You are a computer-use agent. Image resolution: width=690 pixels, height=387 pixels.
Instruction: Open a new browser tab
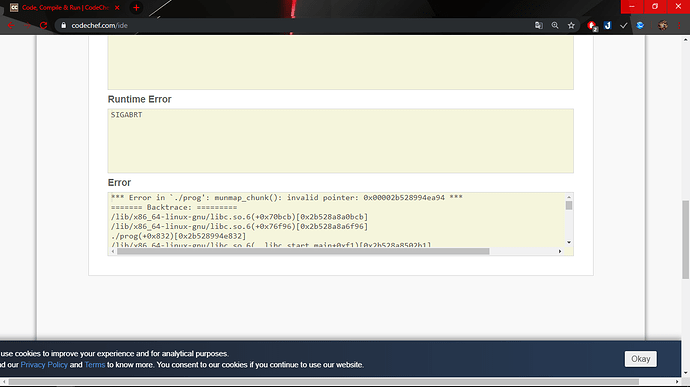(x=136, y=7)
